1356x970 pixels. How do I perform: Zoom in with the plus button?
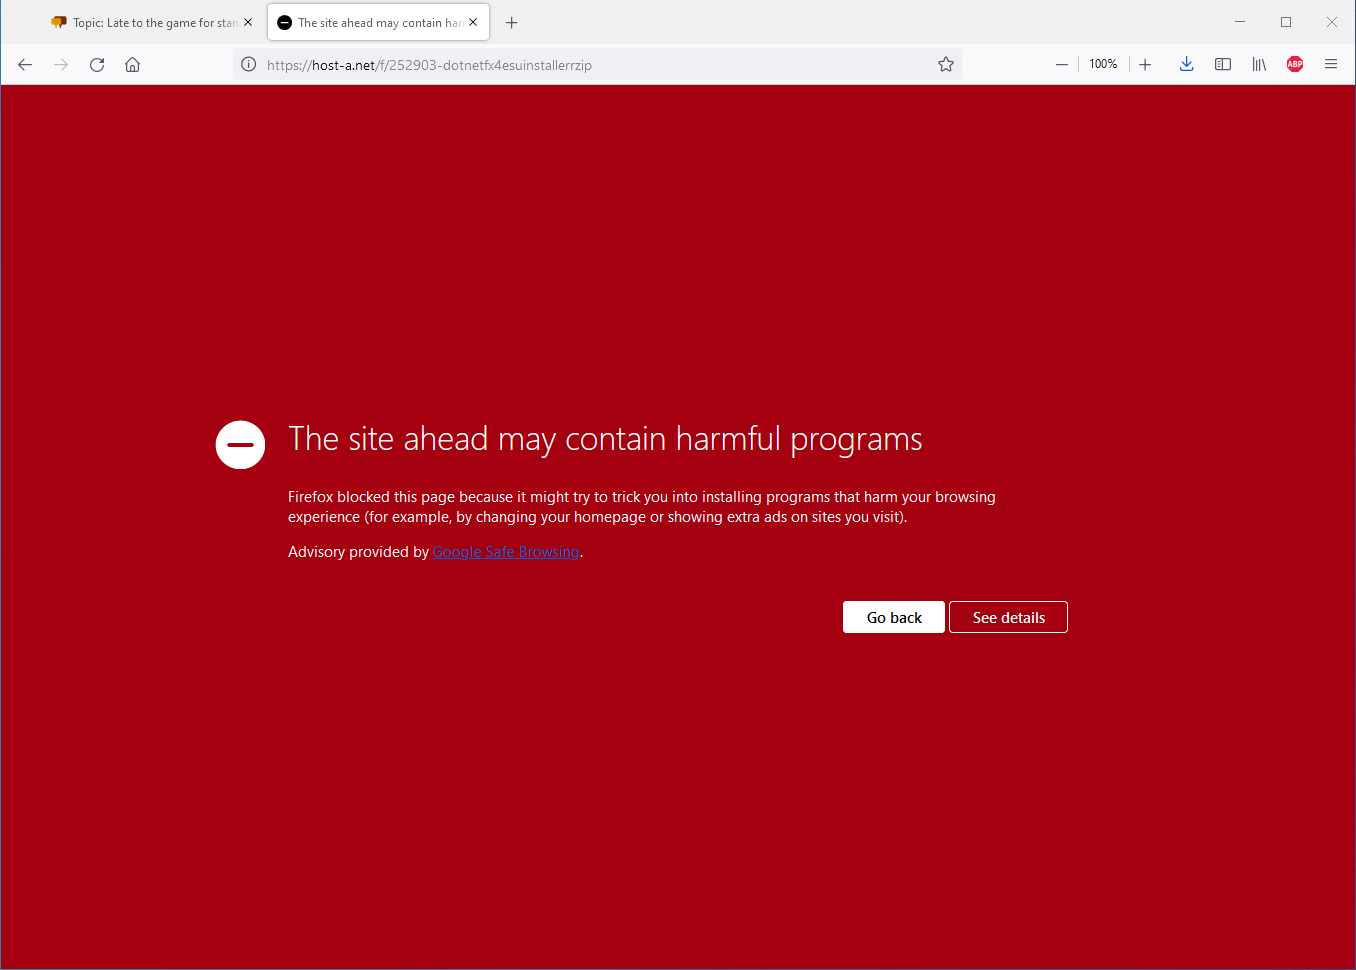pos(1145,65)
